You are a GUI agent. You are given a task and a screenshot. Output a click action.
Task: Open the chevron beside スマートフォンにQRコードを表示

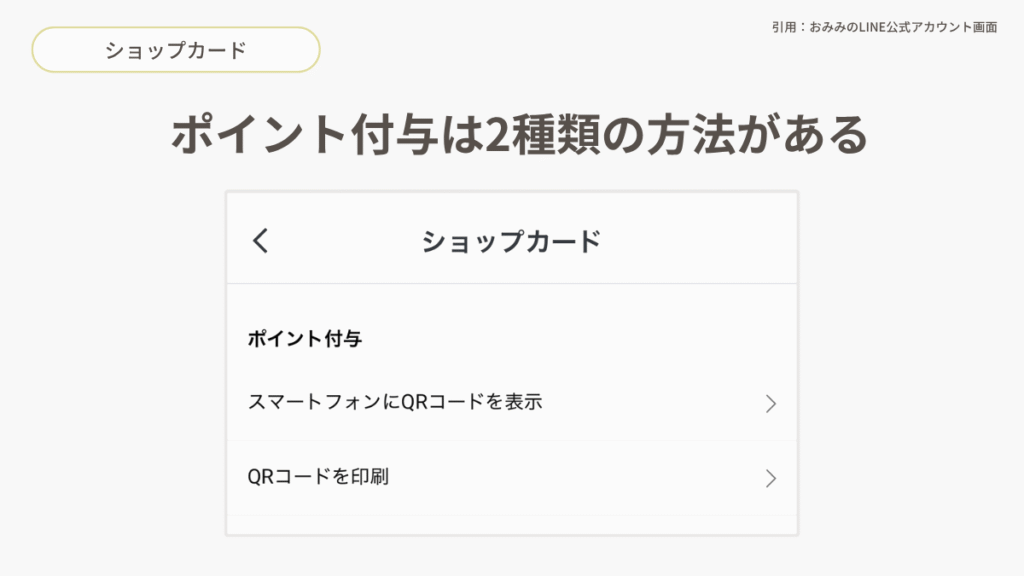(x=770, y=404)
